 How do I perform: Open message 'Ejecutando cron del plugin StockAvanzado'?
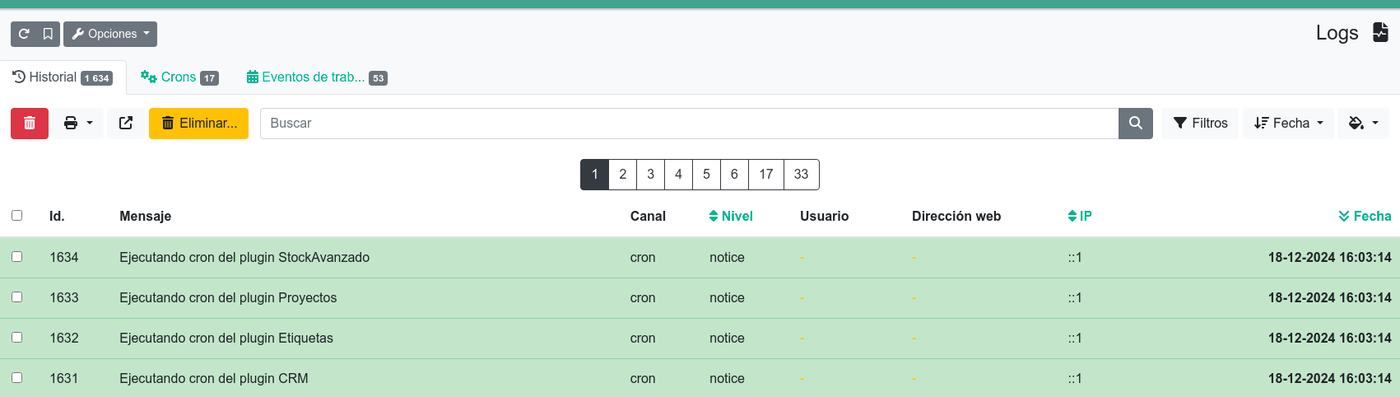(x=244, y=257)
